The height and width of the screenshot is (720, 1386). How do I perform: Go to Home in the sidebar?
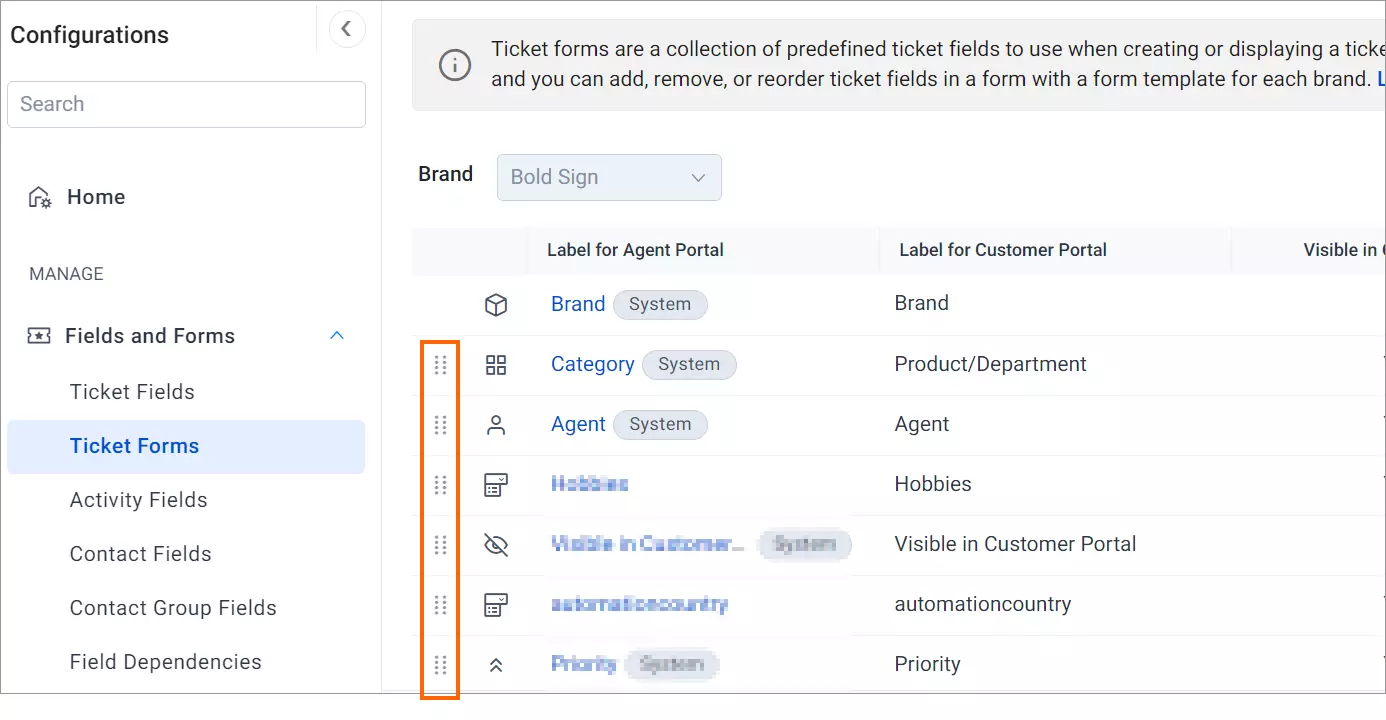tap(96, 197)
